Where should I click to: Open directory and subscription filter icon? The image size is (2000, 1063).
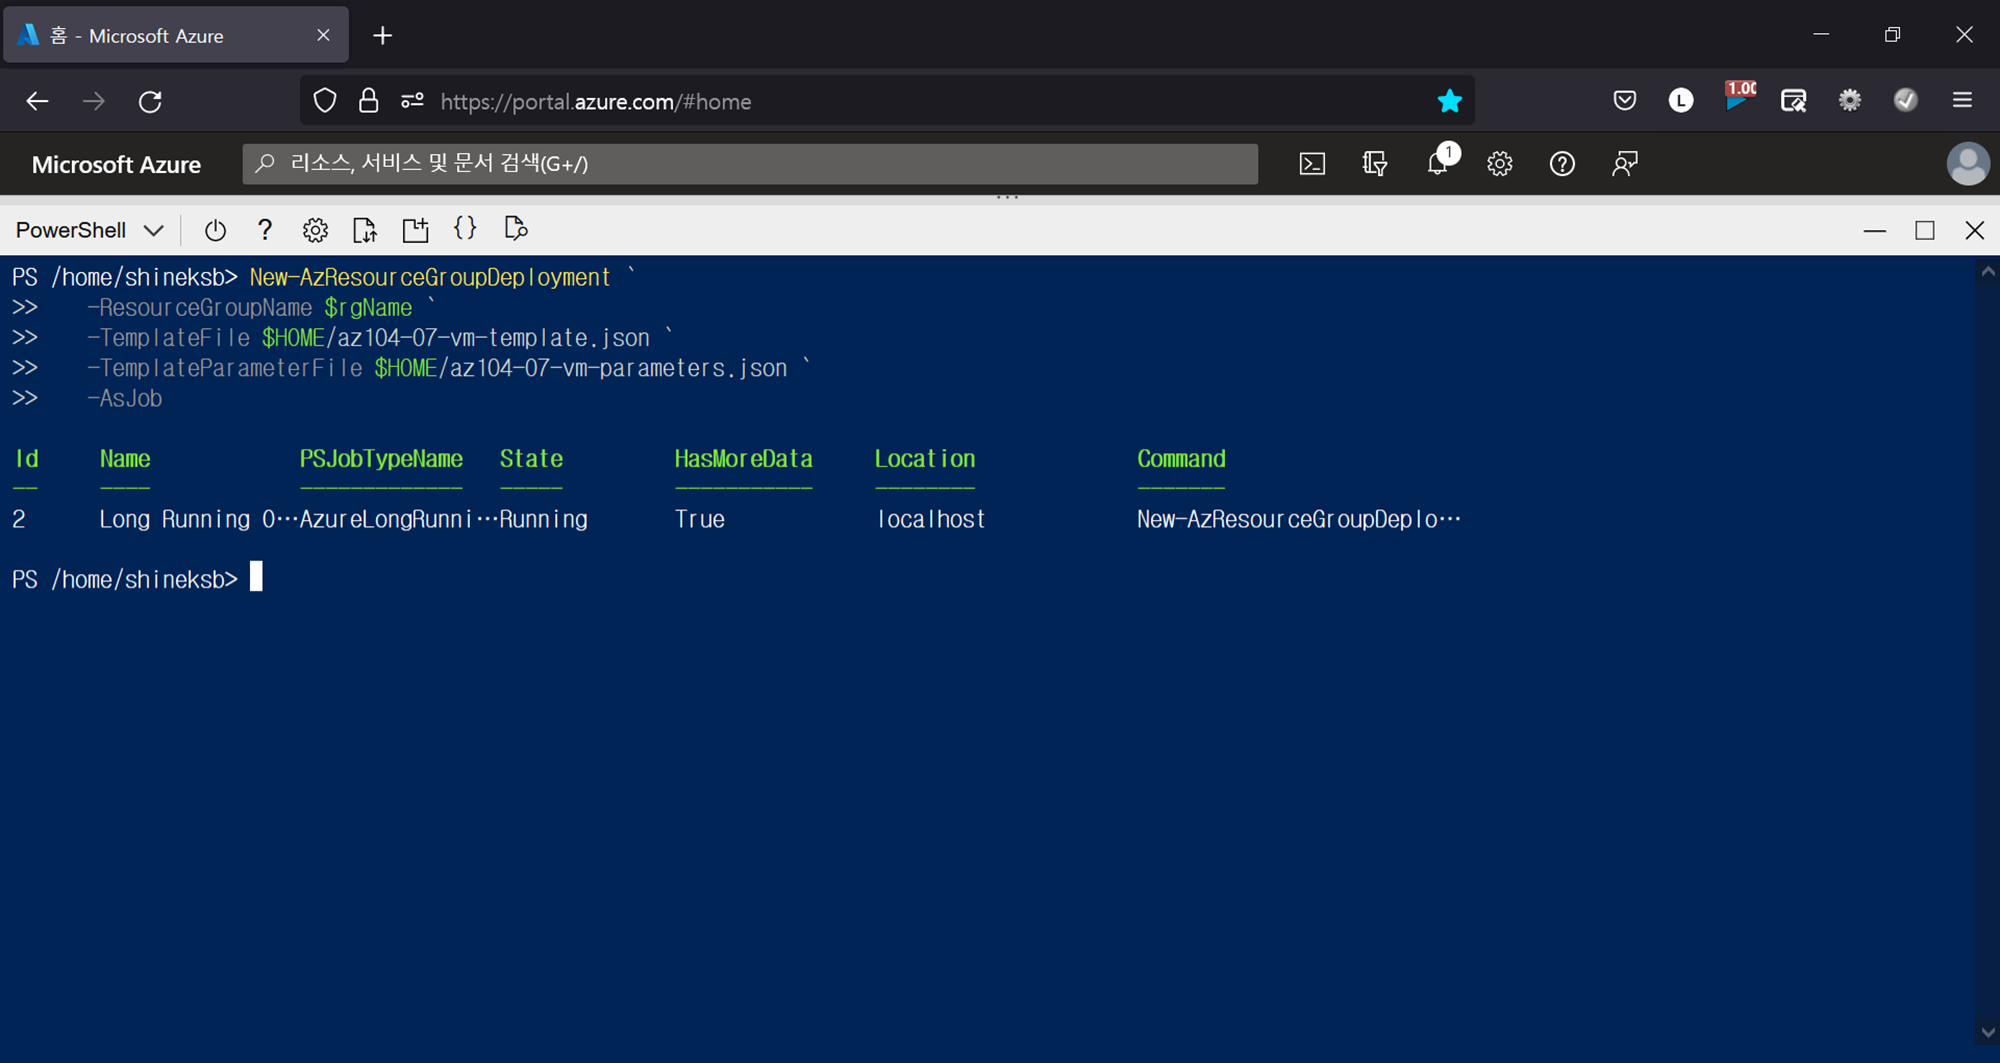(x=1375, y=164)
